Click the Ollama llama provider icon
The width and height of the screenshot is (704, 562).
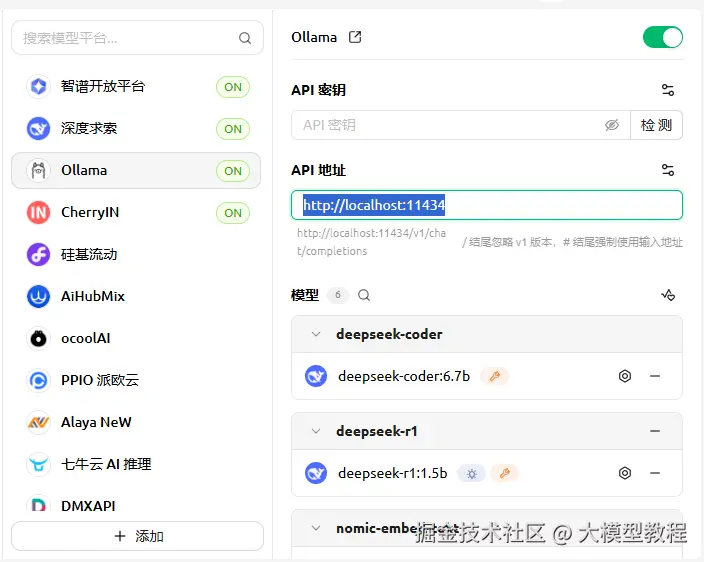pyautogui.click(x=39, y=171)
